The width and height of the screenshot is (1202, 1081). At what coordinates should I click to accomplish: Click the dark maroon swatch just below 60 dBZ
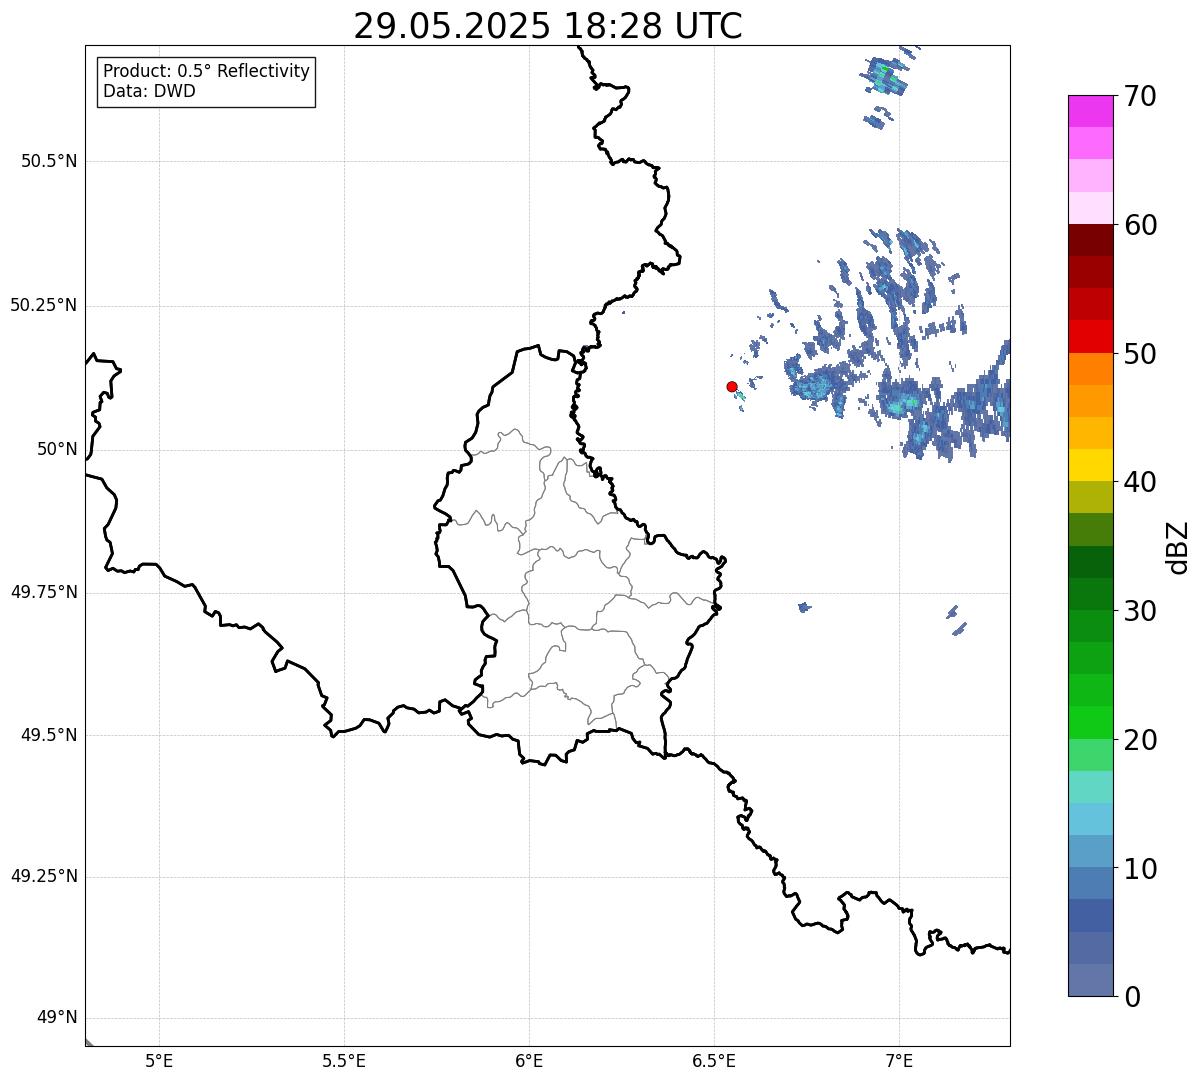[x=1091, y=240]
